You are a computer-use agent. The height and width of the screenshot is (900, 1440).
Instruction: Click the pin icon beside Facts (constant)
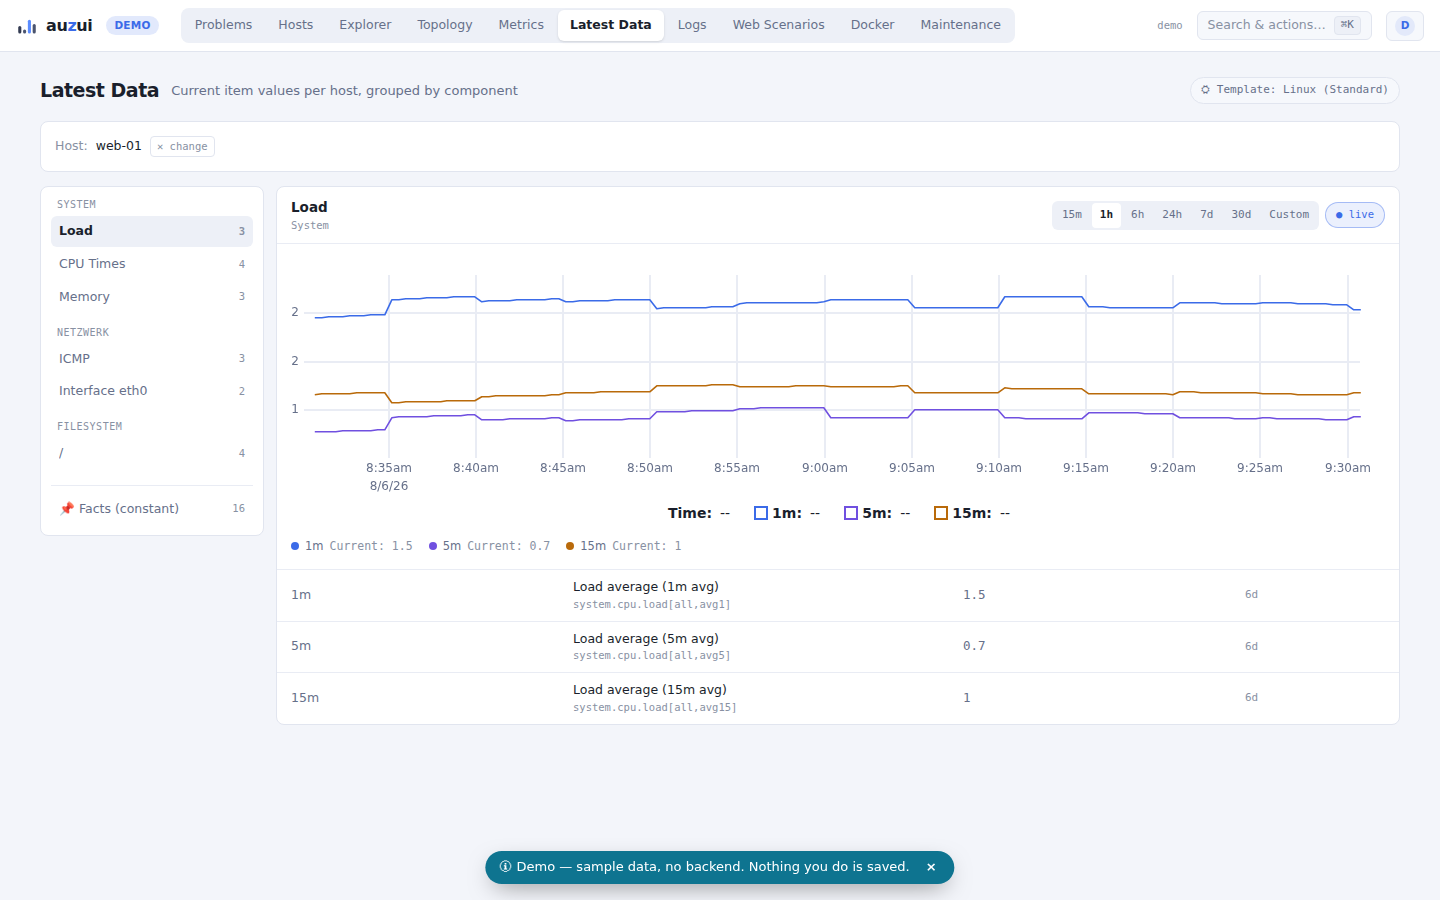click(67, 508)
